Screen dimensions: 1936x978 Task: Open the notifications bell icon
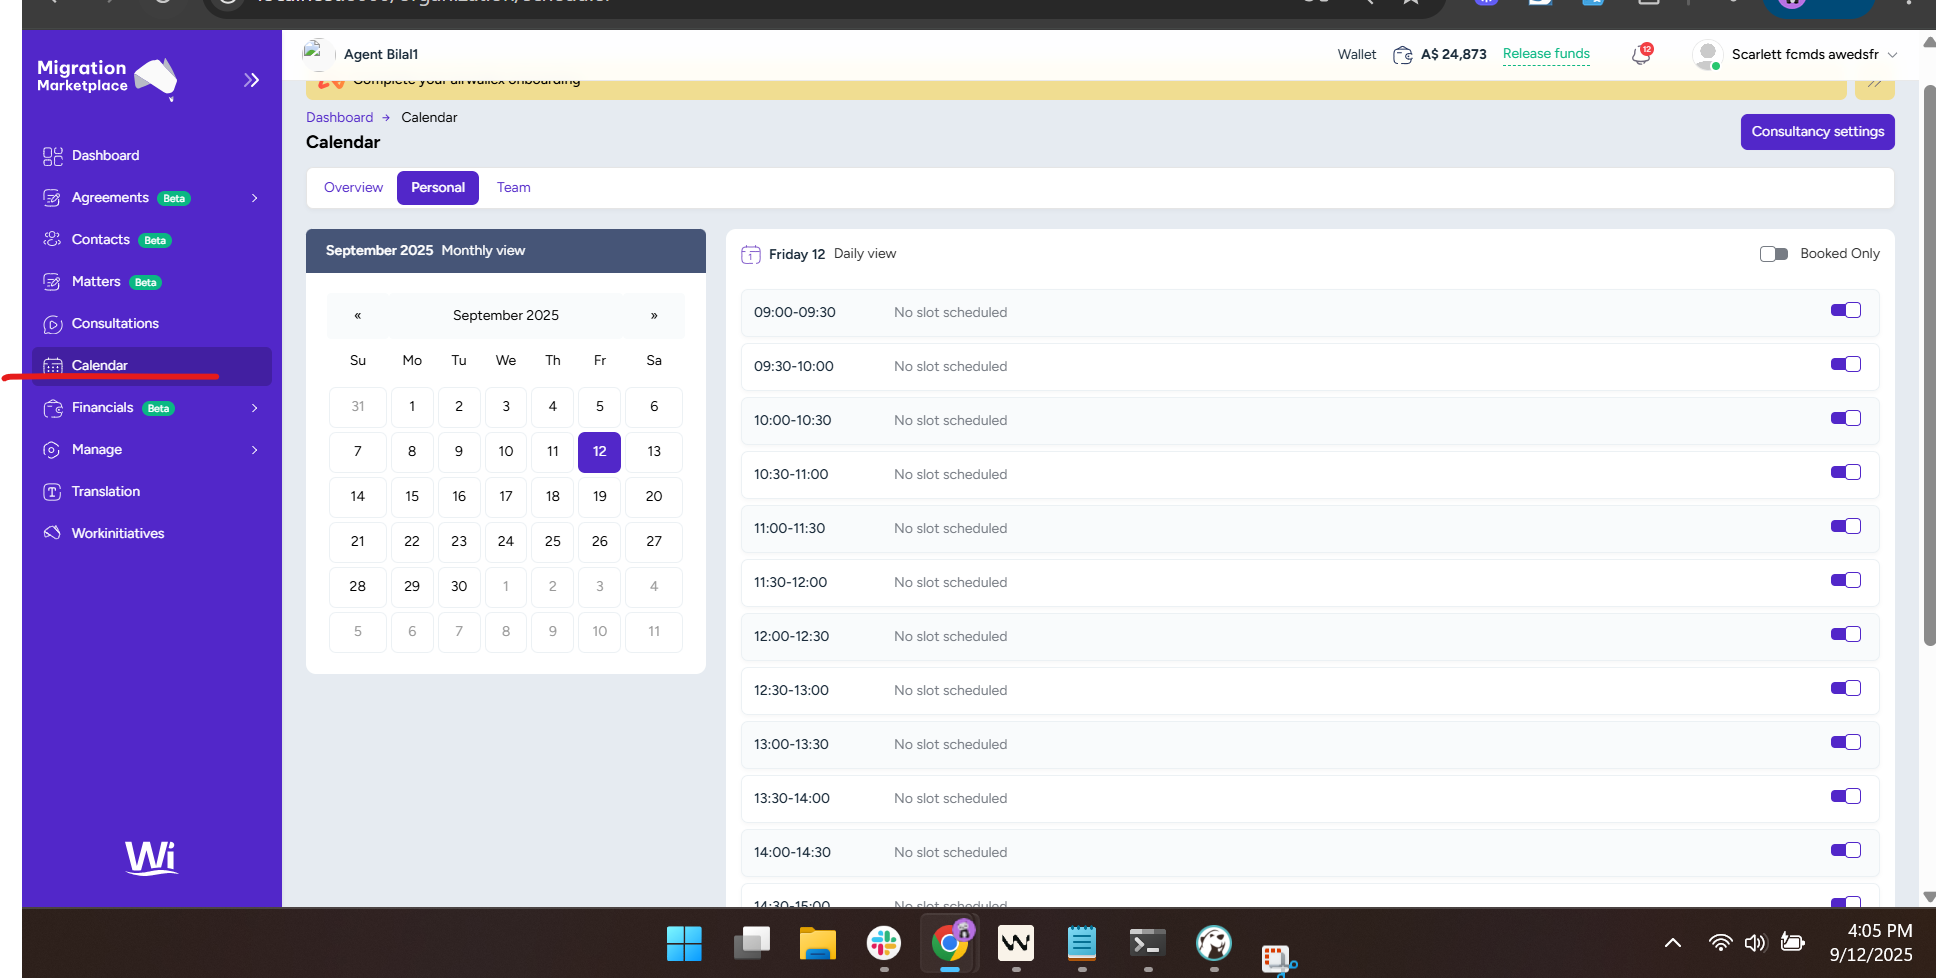point(1641,55)
